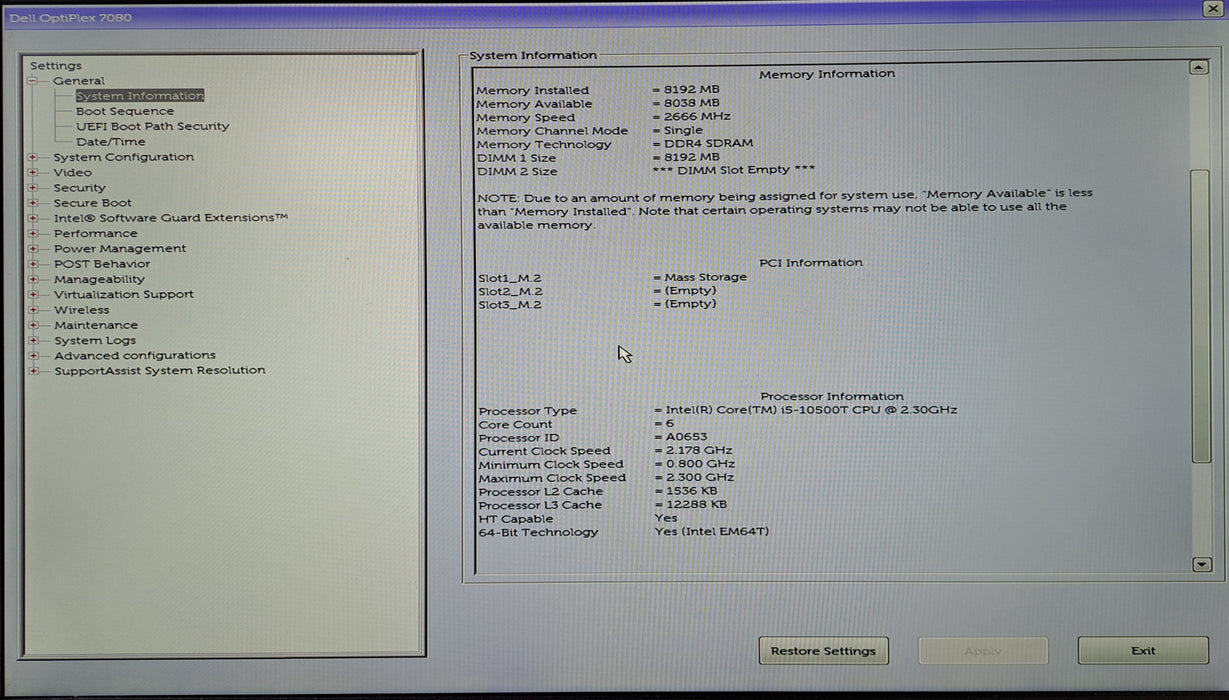Select the Maintenance category label
The image size is (1229, 700).
96,325
